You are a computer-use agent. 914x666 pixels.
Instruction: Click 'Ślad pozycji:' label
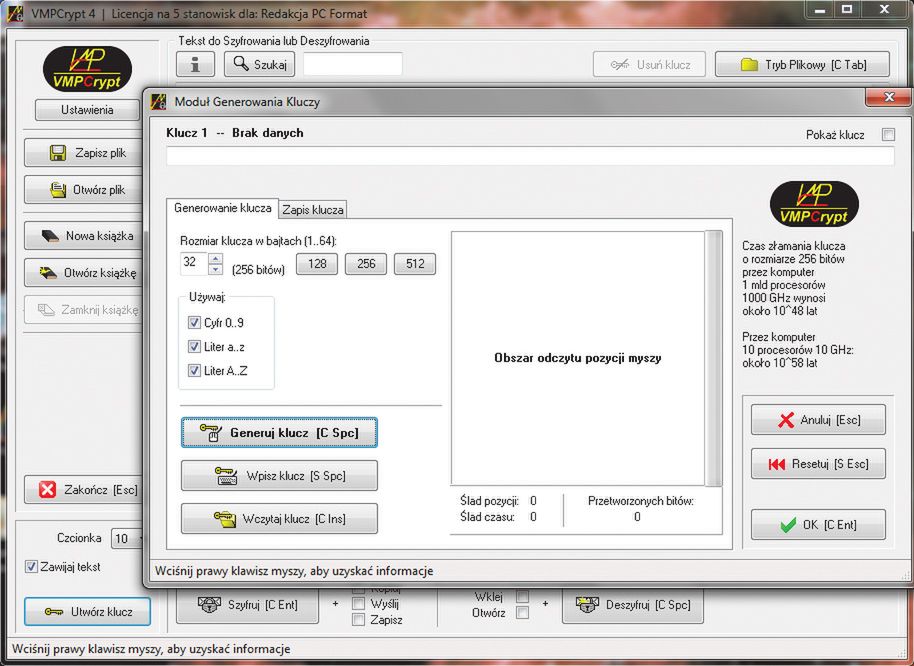pos(489,501)
